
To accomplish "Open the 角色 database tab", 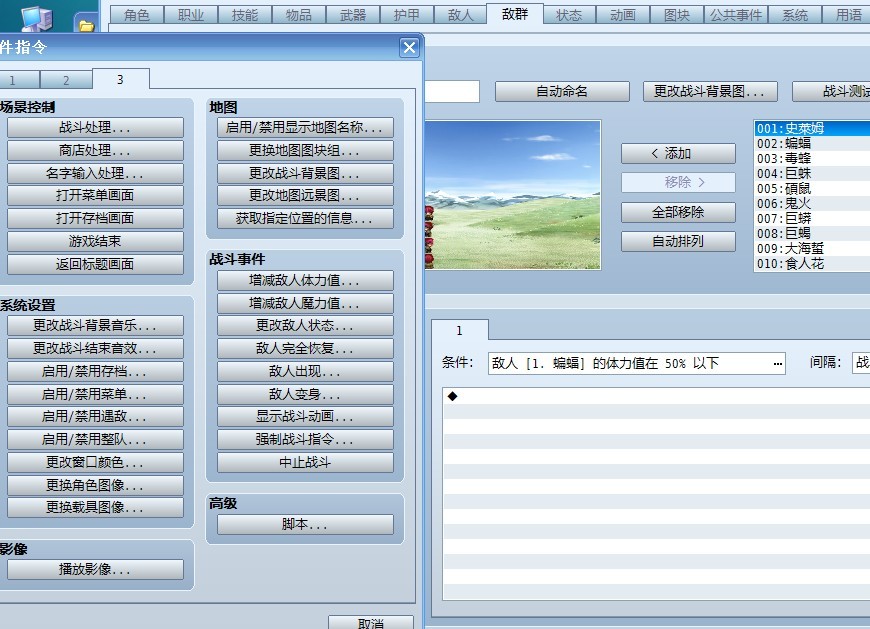I will pos(136,15).
